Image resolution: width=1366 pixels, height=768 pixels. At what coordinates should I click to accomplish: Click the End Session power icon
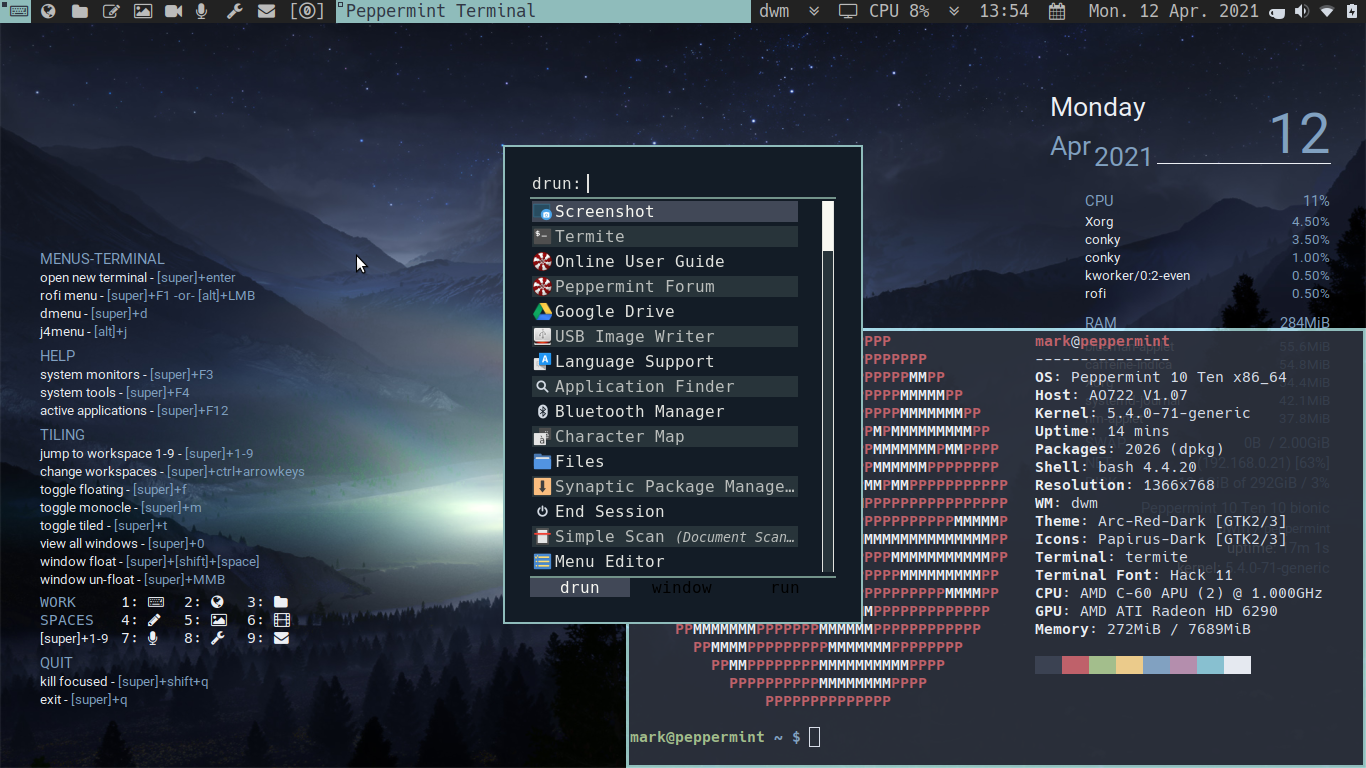click(543, 512)
